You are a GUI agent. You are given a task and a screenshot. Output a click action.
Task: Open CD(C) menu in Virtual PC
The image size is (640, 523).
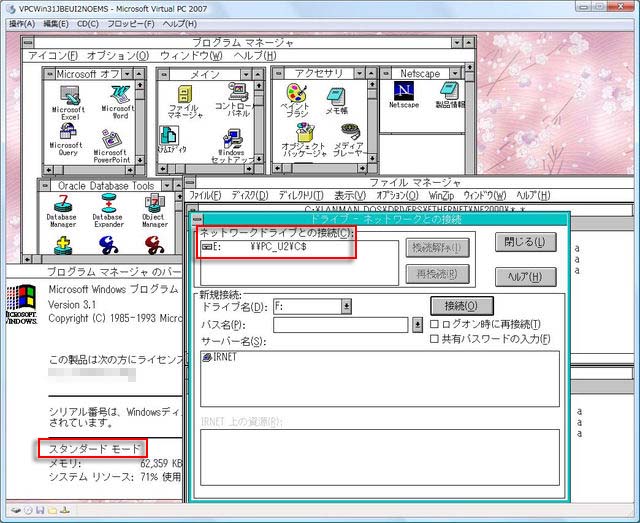[x=88, y=24]
